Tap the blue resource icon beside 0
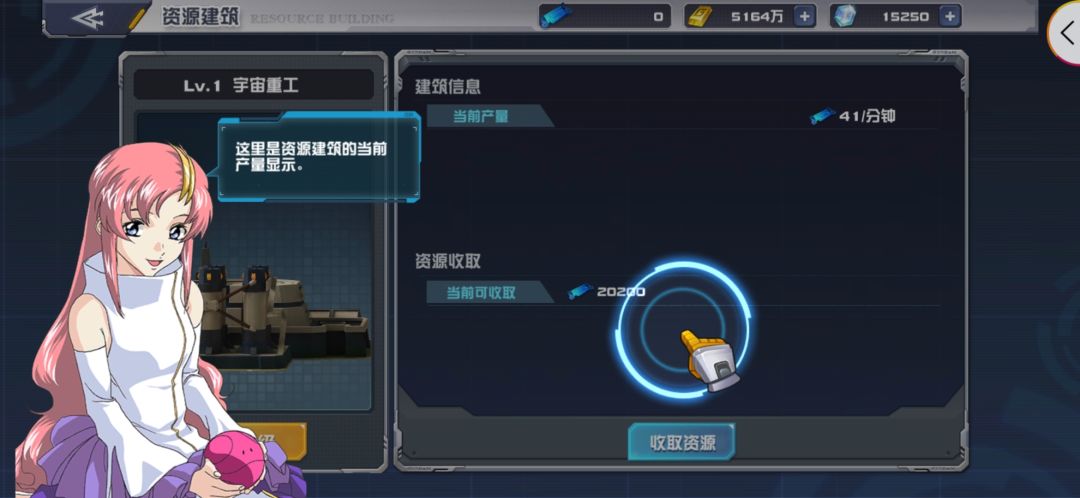Screen dimensions: 1080x498 556,16
